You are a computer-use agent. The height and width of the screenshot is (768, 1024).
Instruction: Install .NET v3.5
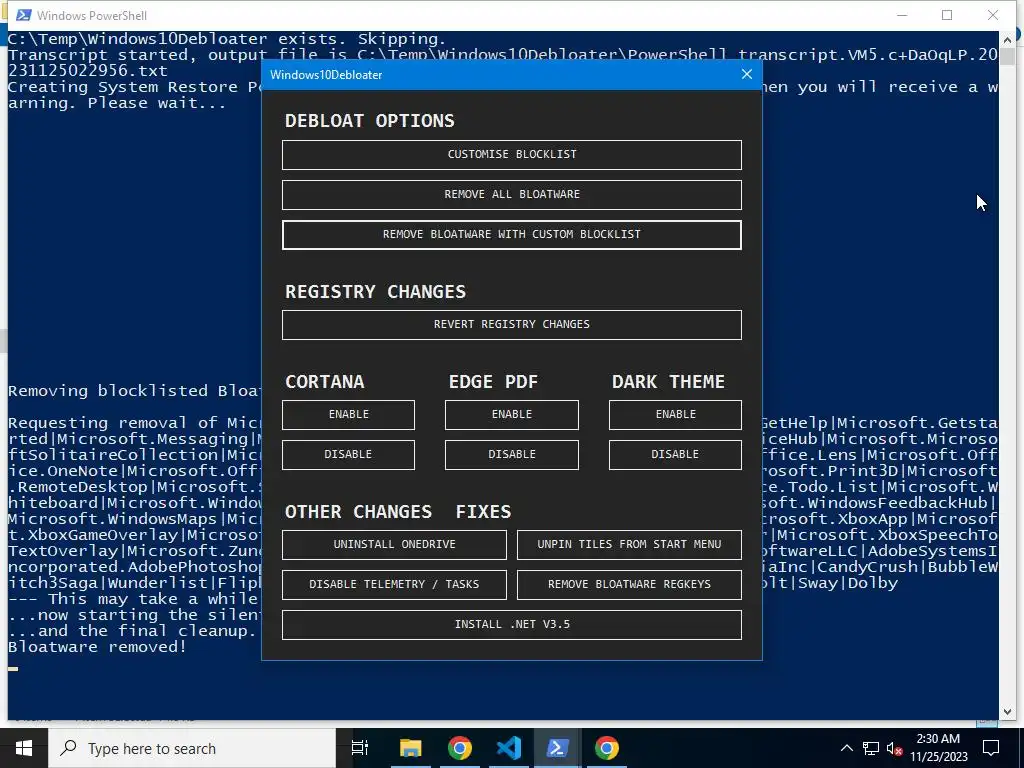tap(511, 625)
